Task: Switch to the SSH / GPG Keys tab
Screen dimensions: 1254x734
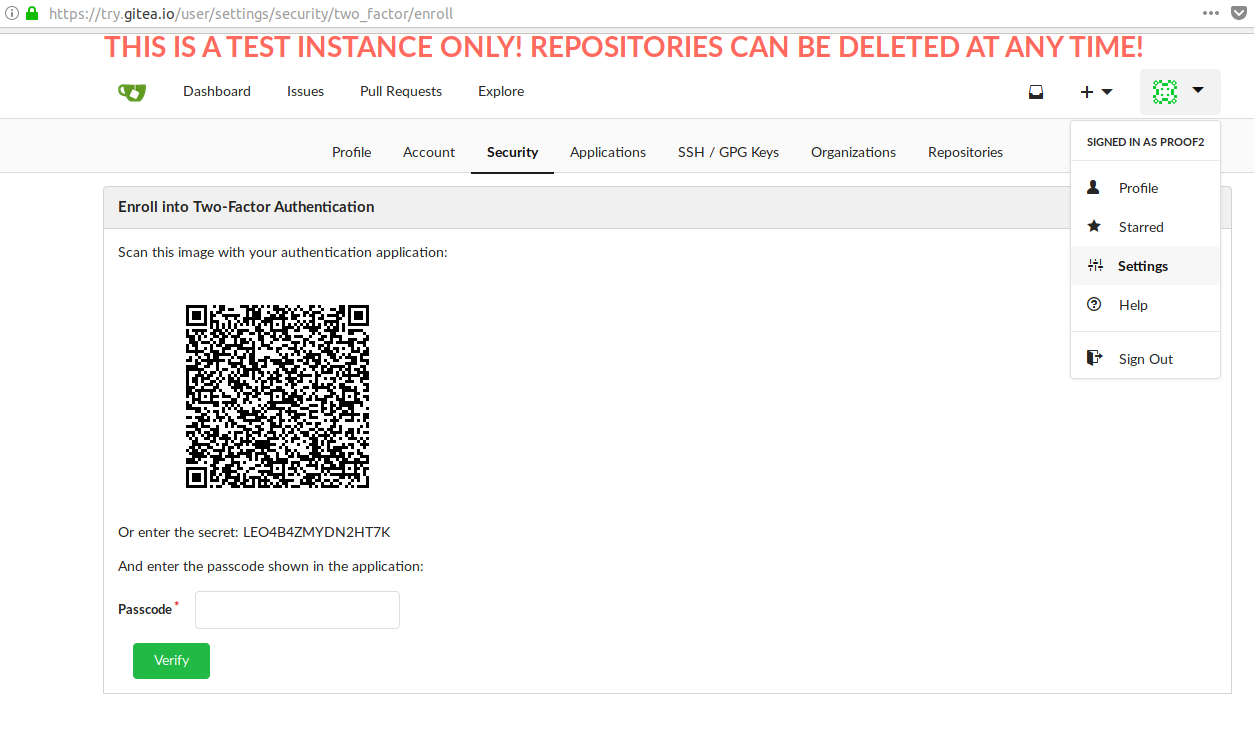Action: [x=728, y=151]
